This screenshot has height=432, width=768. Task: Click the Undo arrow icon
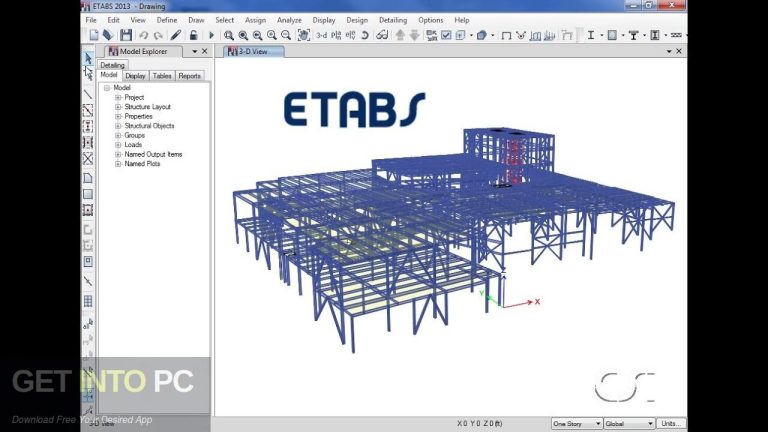[143, 35]
